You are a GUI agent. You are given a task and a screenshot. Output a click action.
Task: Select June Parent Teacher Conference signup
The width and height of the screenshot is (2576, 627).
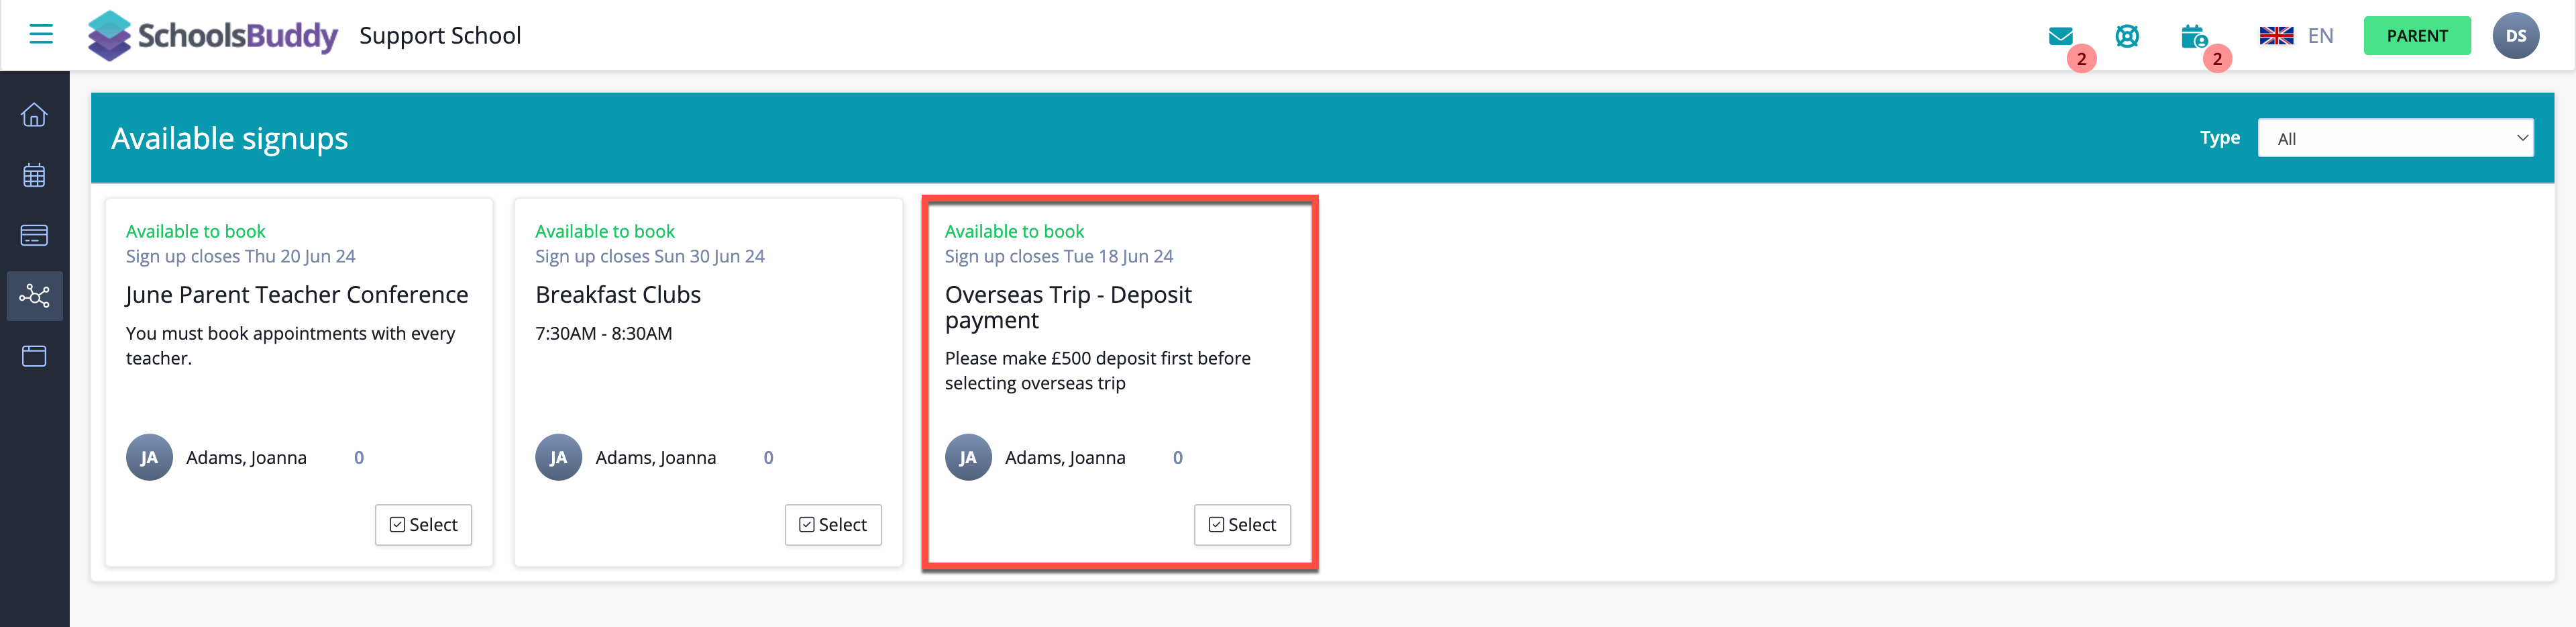[x=423, y=525]
